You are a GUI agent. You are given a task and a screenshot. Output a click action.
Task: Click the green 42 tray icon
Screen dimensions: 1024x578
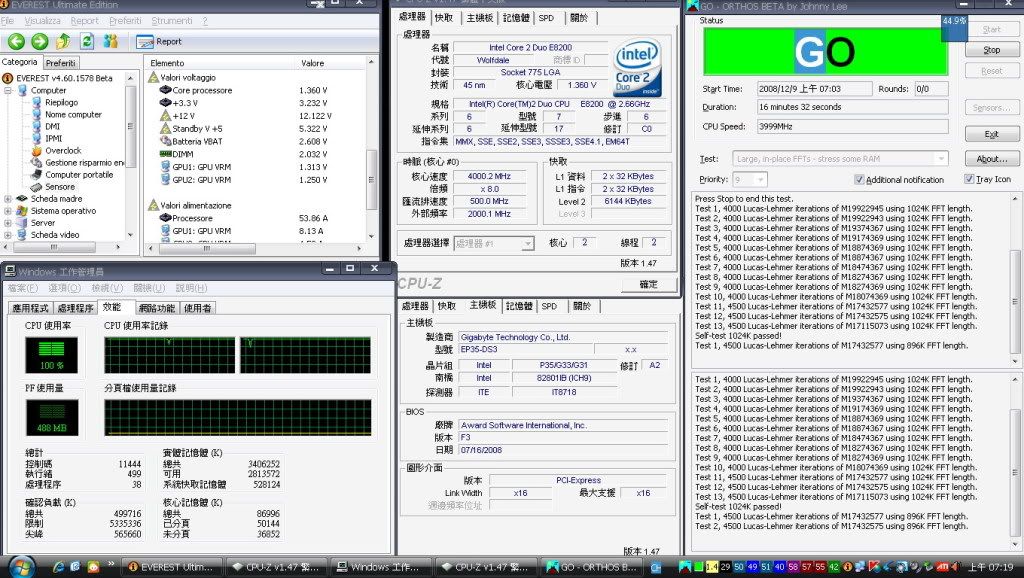tap(834, 567)
